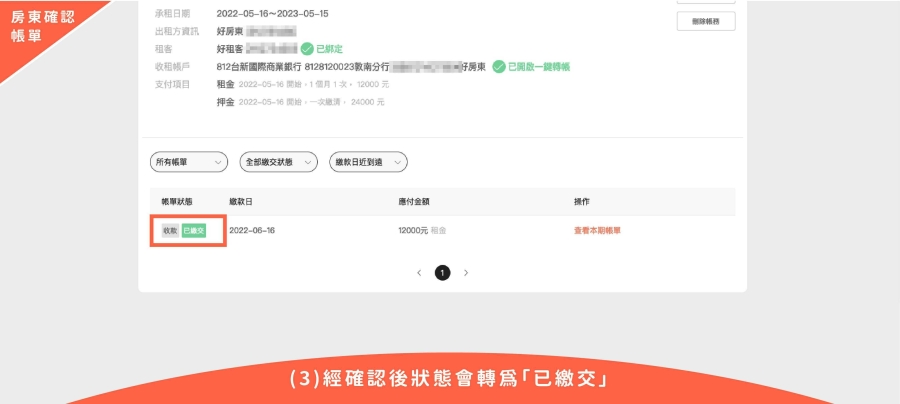Select page 1 in pagination

(443, 273)
